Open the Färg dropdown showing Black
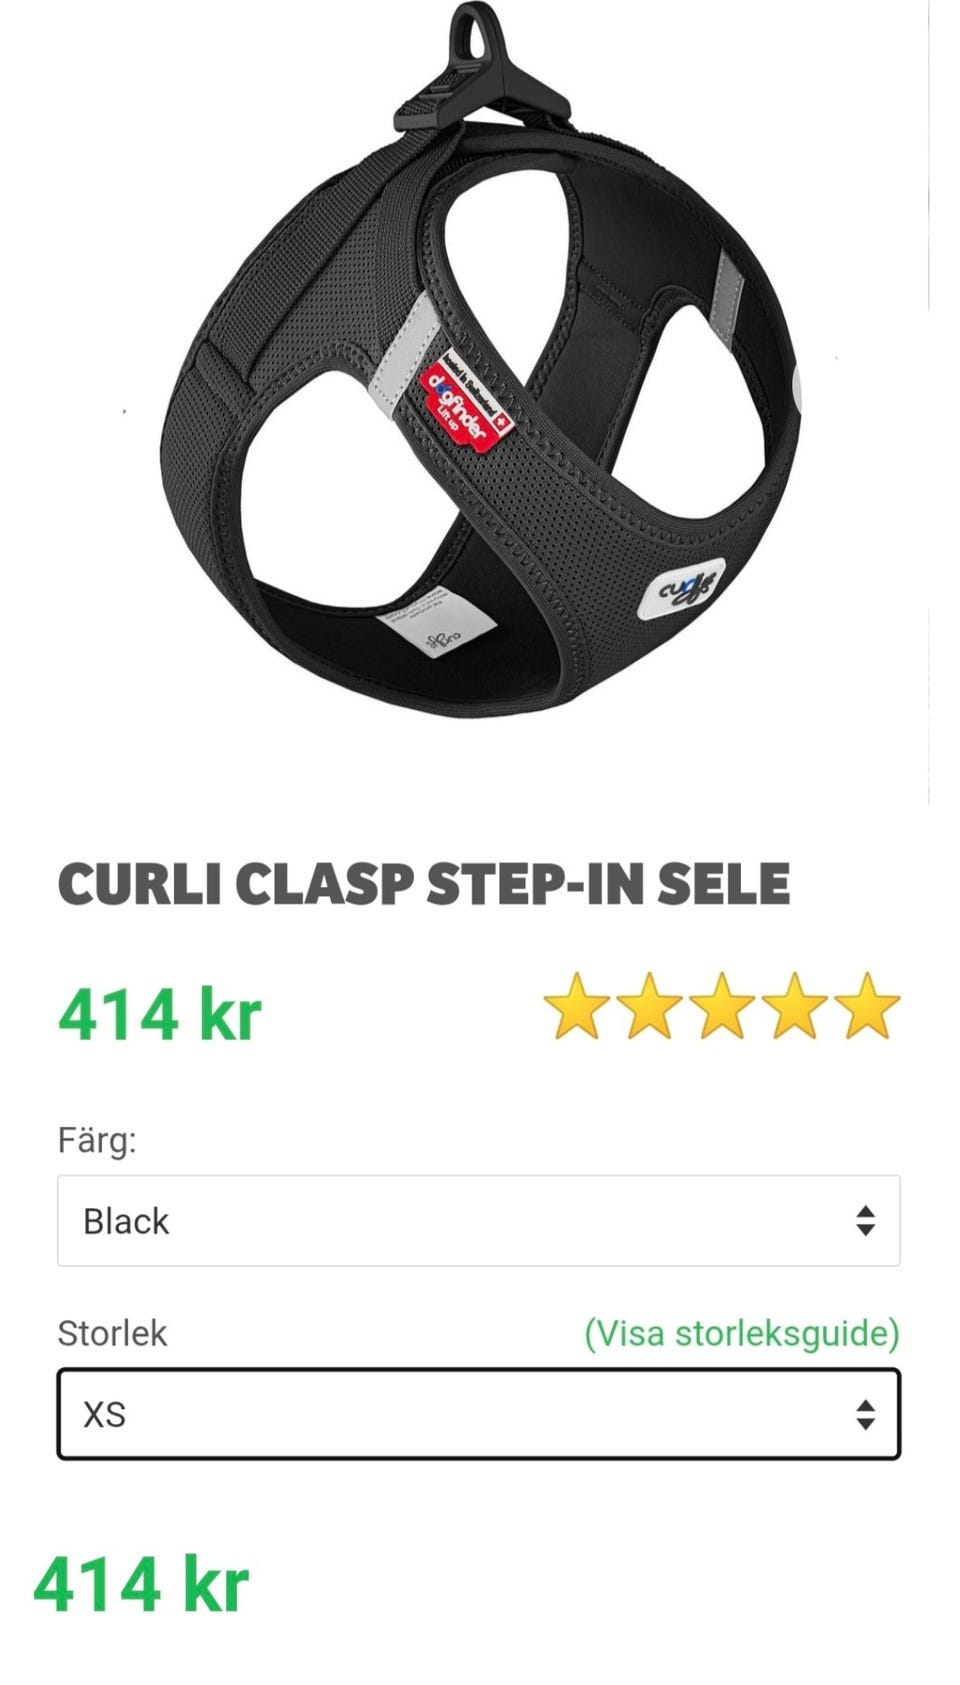The image size is (960, 1685). (x=479, y=1220)
